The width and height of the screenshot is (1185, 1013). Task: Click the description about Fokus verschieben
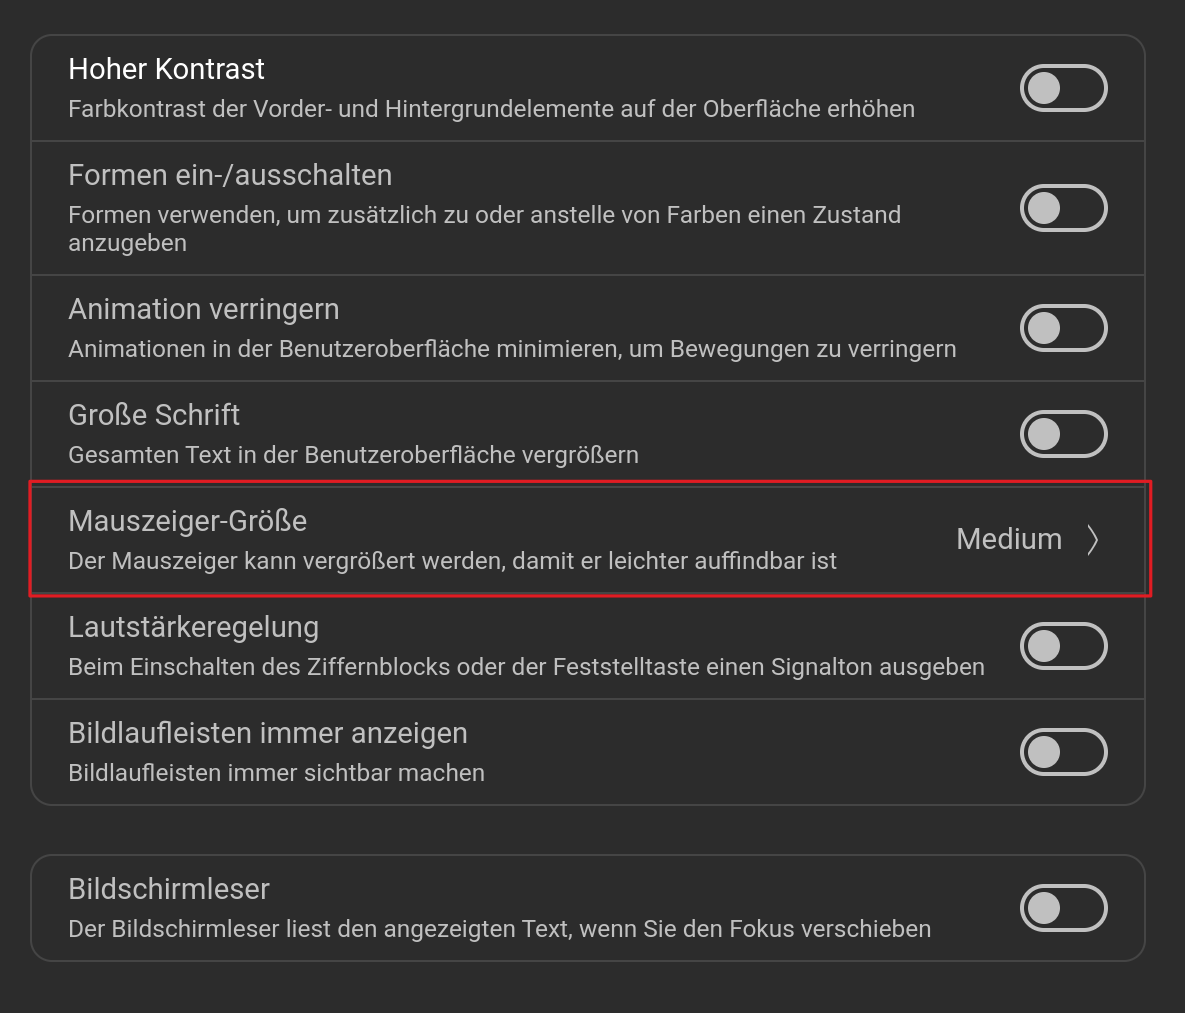tap(499, 929)
